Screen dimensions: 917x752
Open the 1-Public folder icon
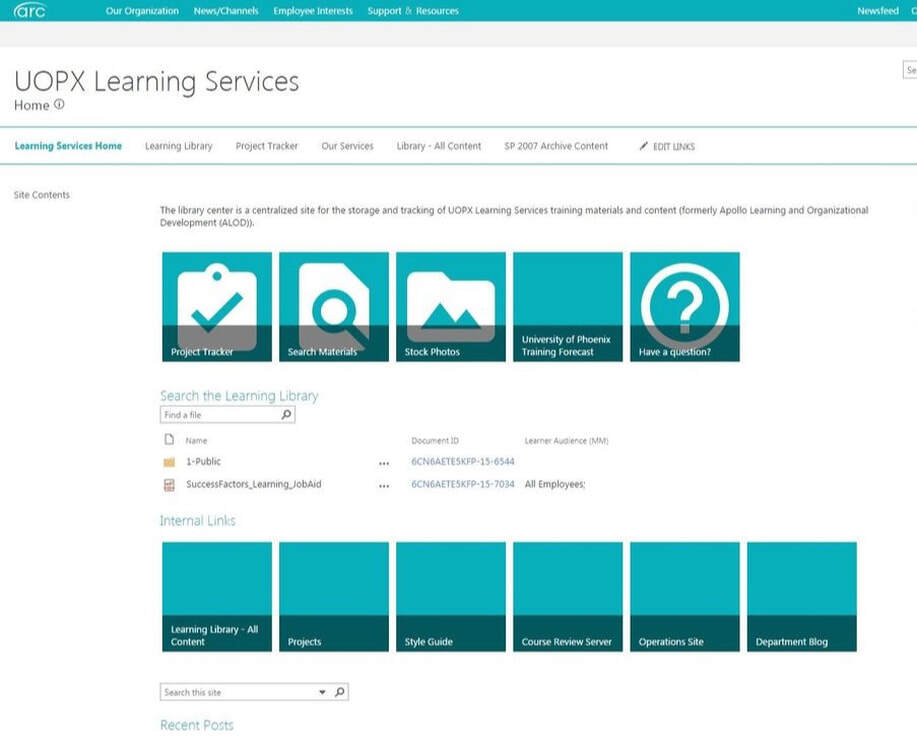[169, 462]
